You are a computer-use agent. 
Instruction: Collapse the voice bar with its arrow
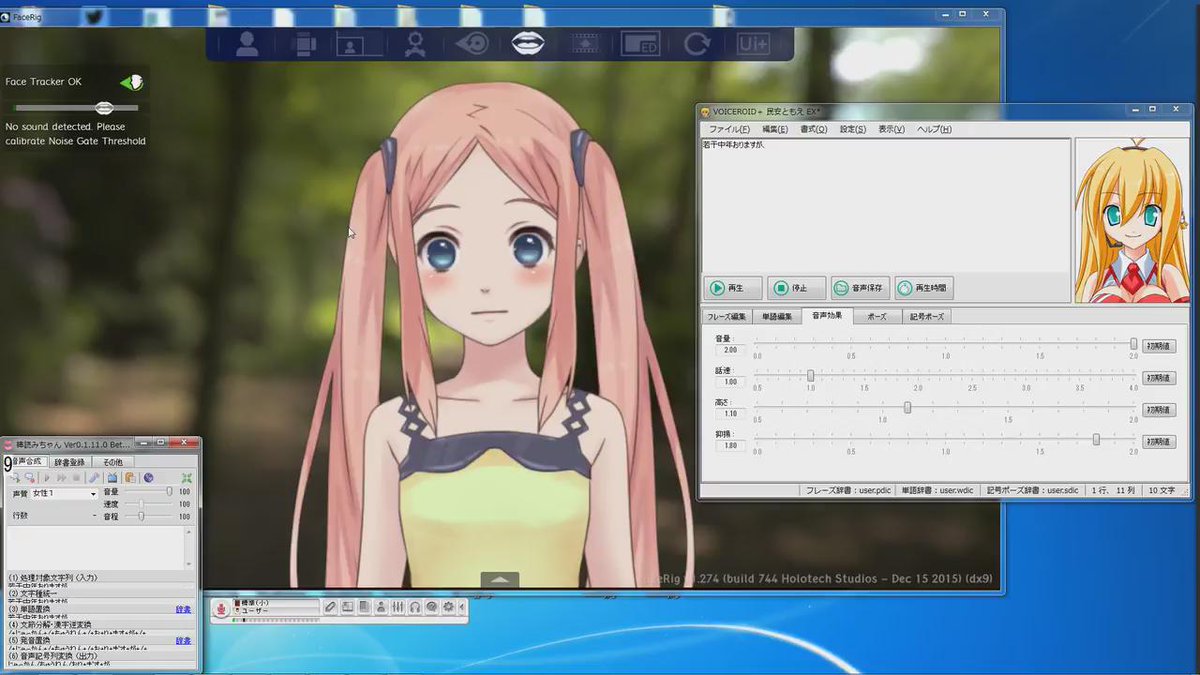pyautogui.click(x=462, y=607)
